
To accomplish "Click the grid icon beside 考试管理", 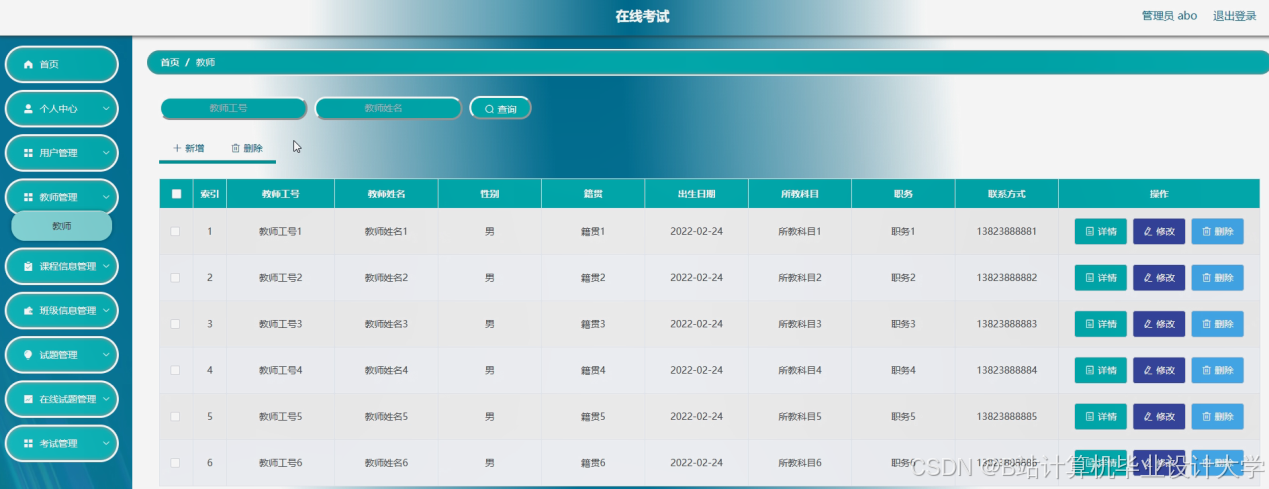I will tap(28, 443).
